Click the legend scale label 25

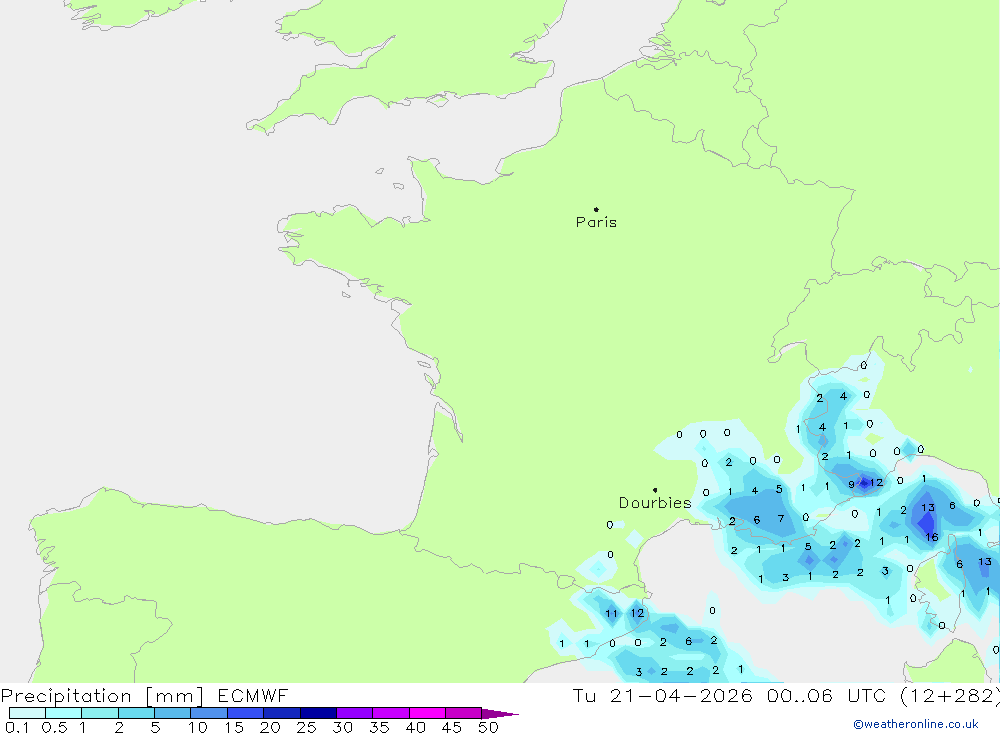pos(307,727)
